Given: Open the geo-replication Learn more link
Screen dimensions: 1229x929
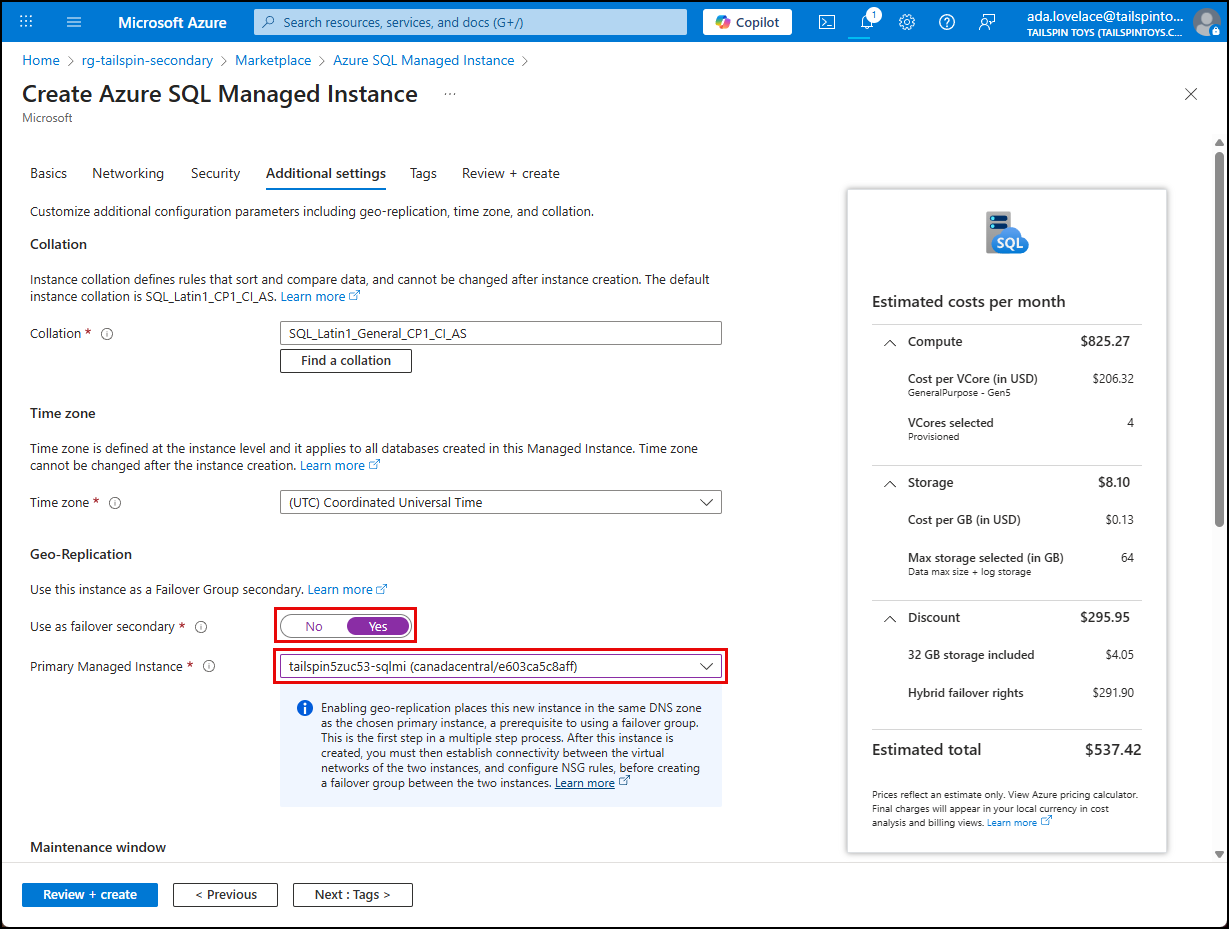Looking at the screenshot, I should (340, 589).
